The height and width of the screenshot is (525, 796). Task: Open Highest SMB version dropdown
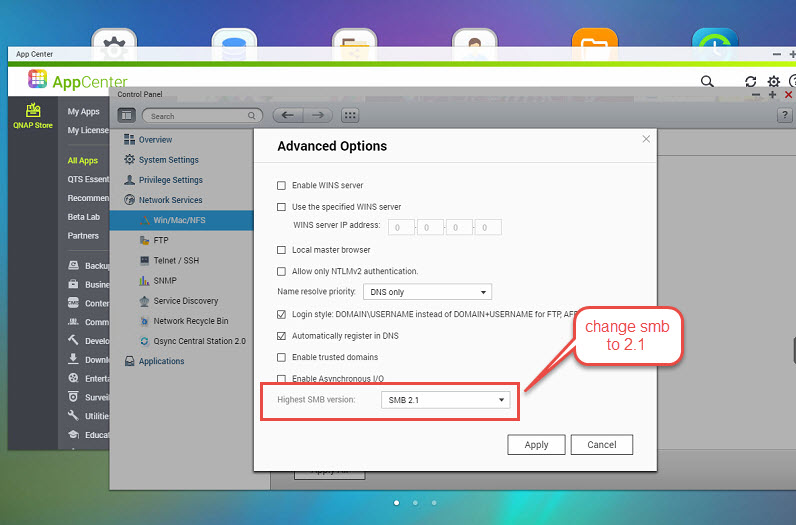click(x=445, y=400)
